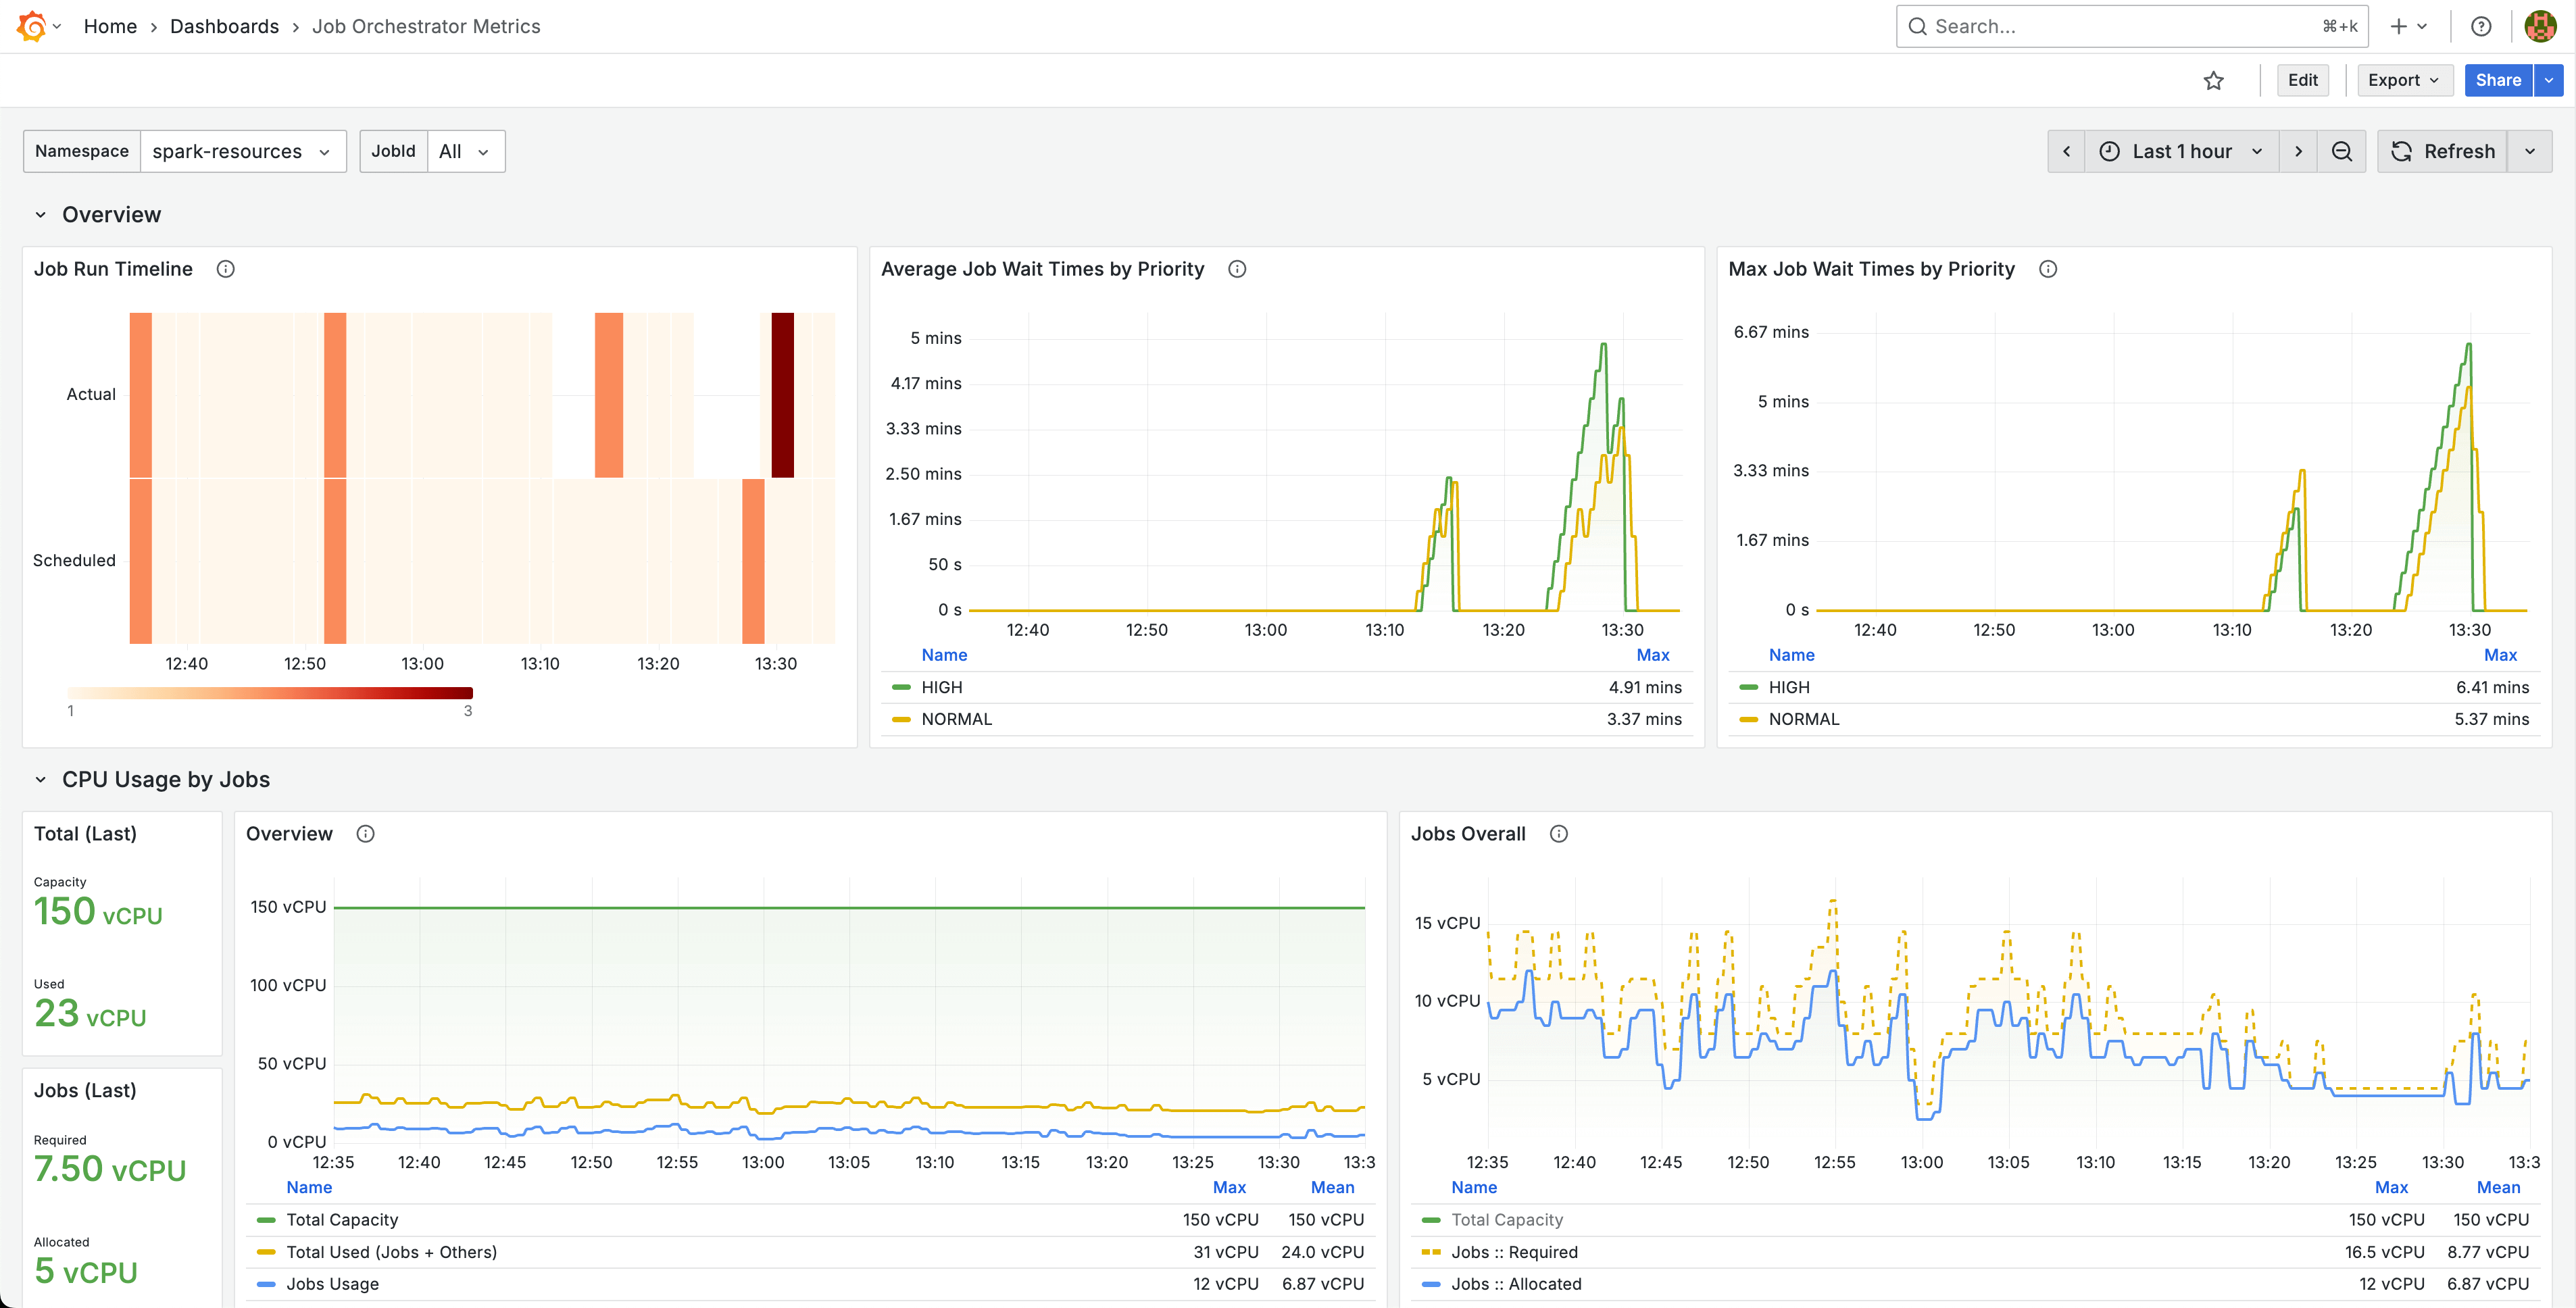This screenshot has width=2576, height=1308.
Task: Click the Grafana logo
Action: coord(29,26)
